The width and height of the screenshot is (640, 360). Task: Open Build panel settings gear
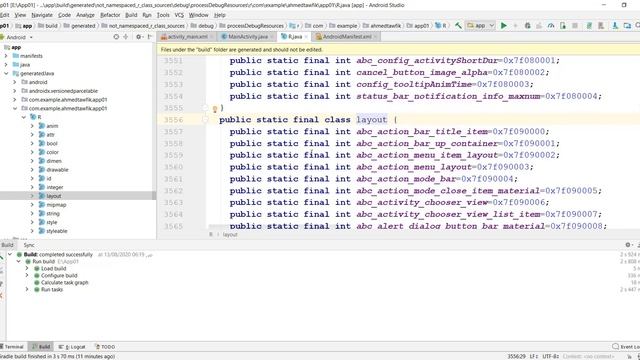pyautogui.click(x=628, y=245)
